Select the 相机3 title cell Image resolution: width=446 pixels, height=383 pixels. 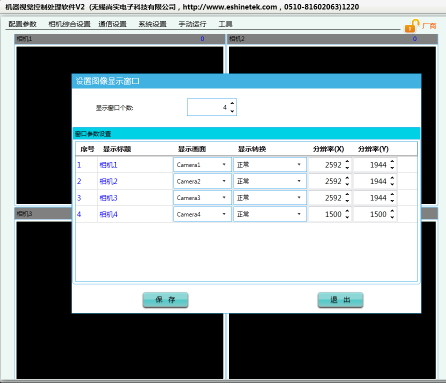click(135, 198)
